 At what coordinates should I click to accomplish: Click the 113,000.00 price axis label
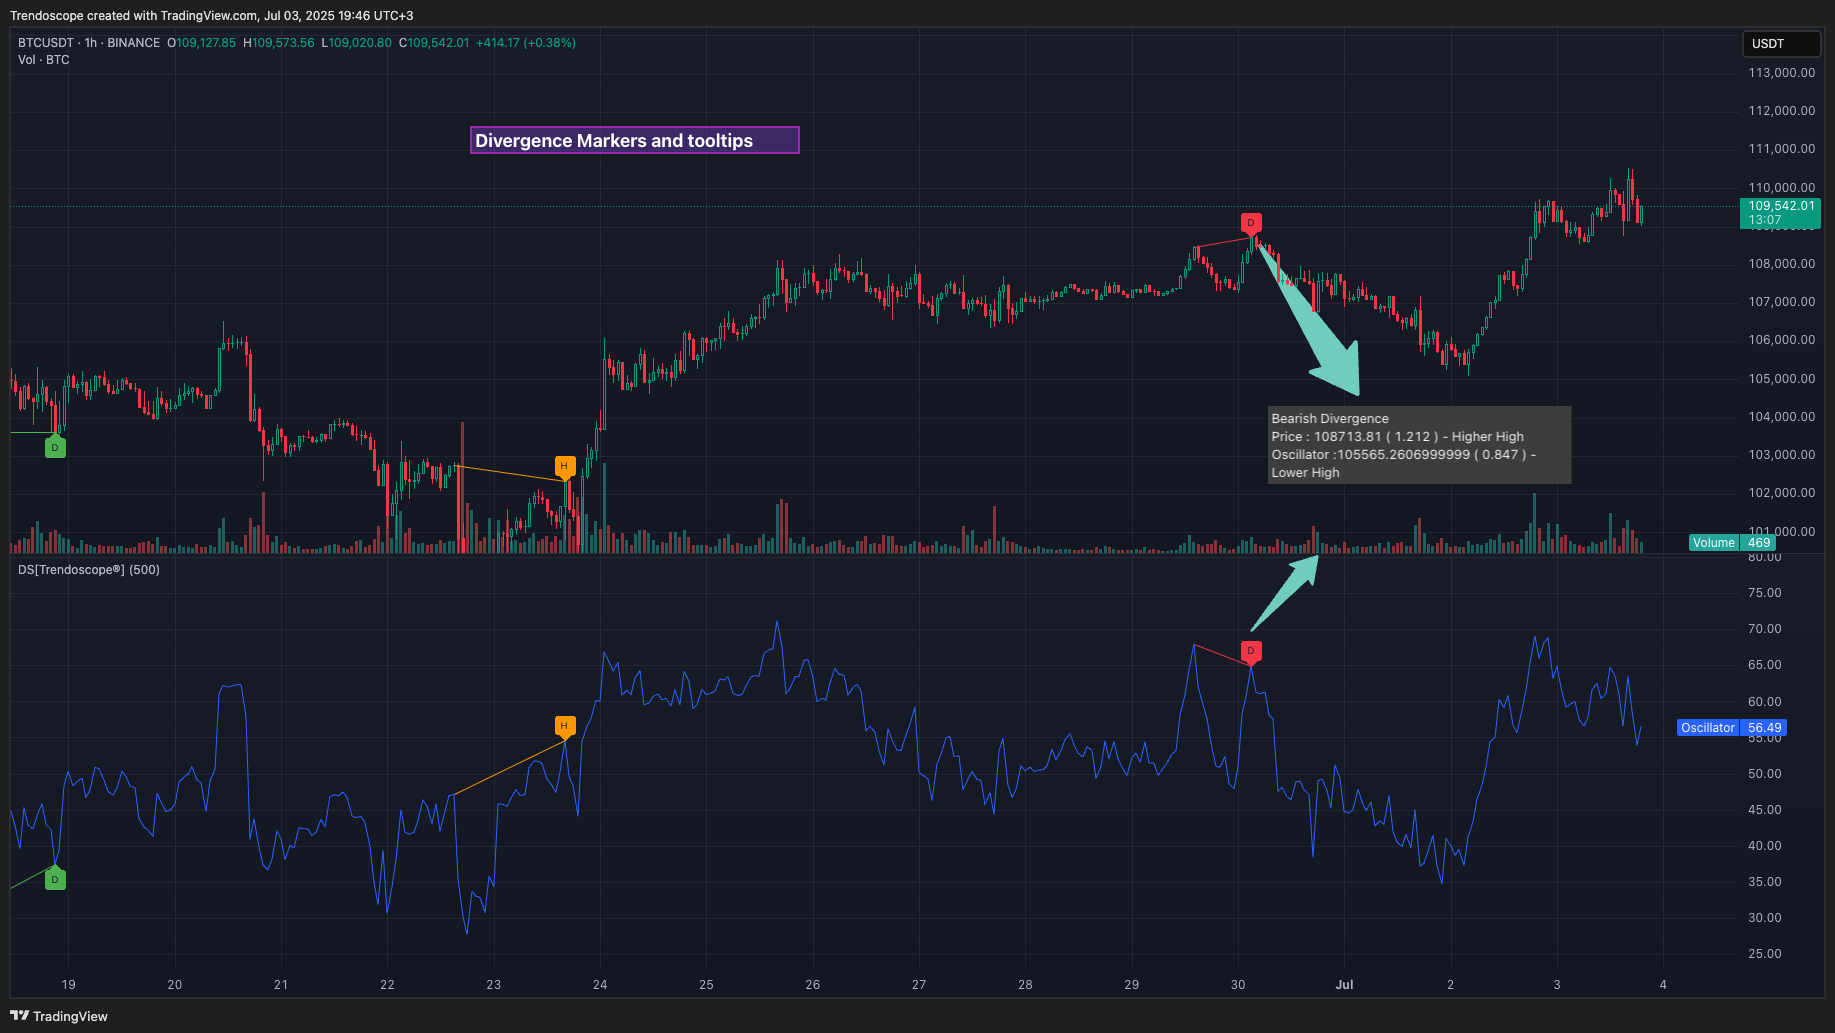click(x=1782, y=73)
